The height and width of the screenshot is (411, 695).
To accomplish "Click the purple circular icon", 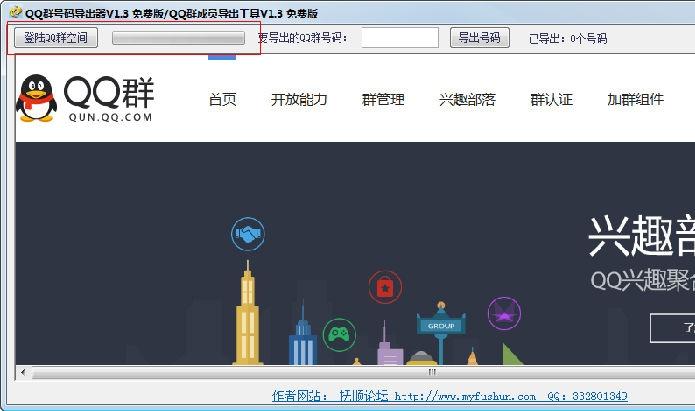I will [504, 313].
